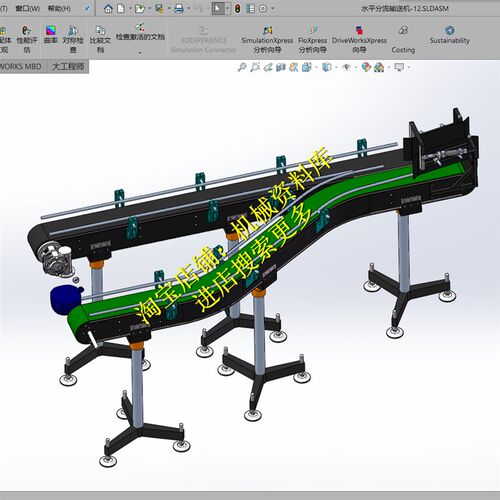
Task: Open the File Properties icon
Action: [250, 9]
